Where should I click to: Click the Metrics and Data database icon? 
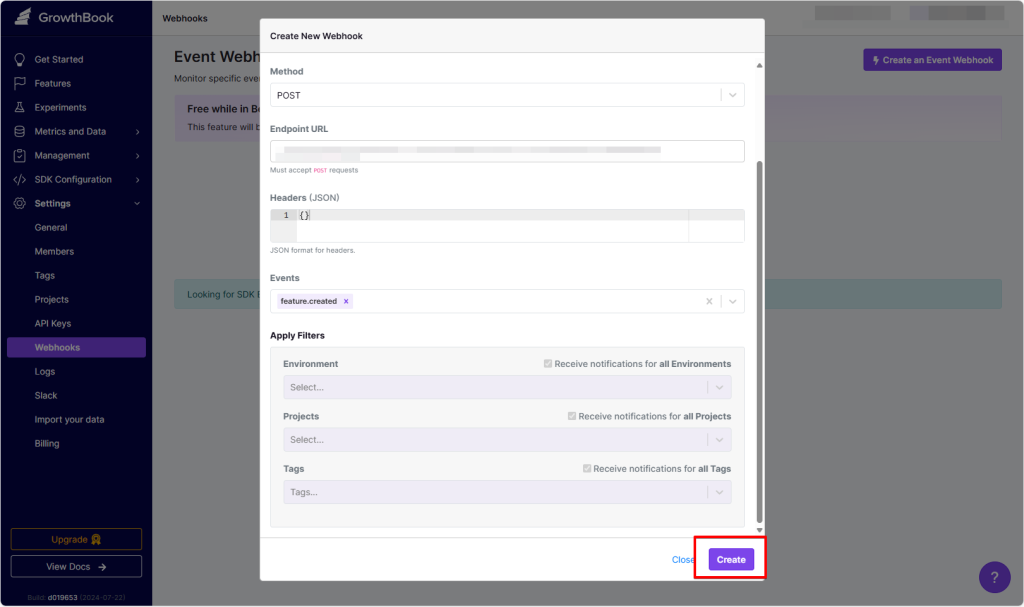[19, 132]
